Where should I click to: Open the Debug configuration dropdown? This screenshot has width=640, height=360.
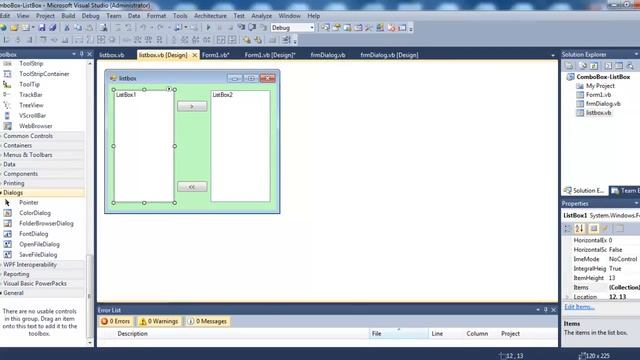click(x=312, y=28)
